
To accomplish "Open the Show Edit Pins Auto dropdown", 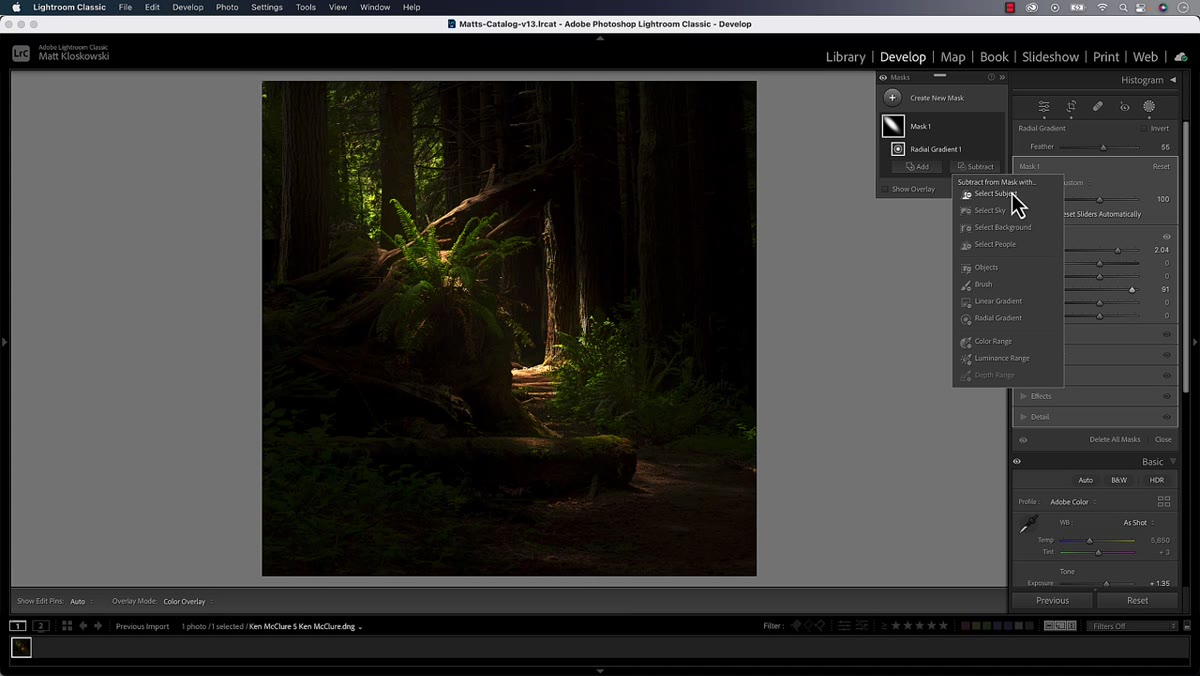I will (x=81, y=601).
